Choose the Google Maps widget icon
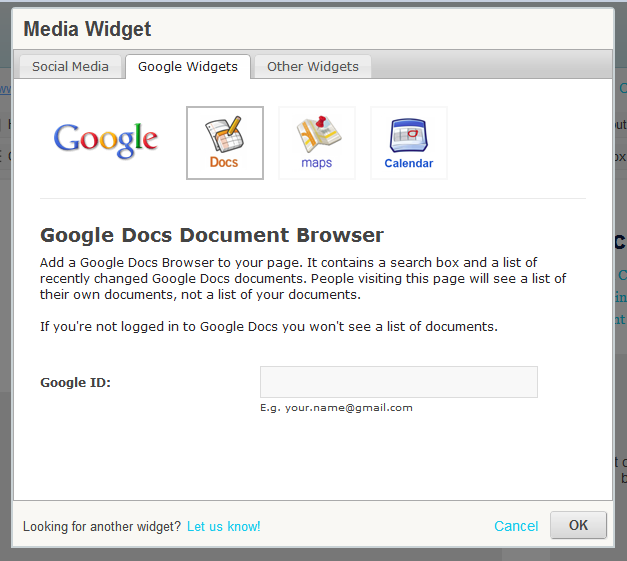627x561 pixels. pyautogui.click(x=317, y=143)
